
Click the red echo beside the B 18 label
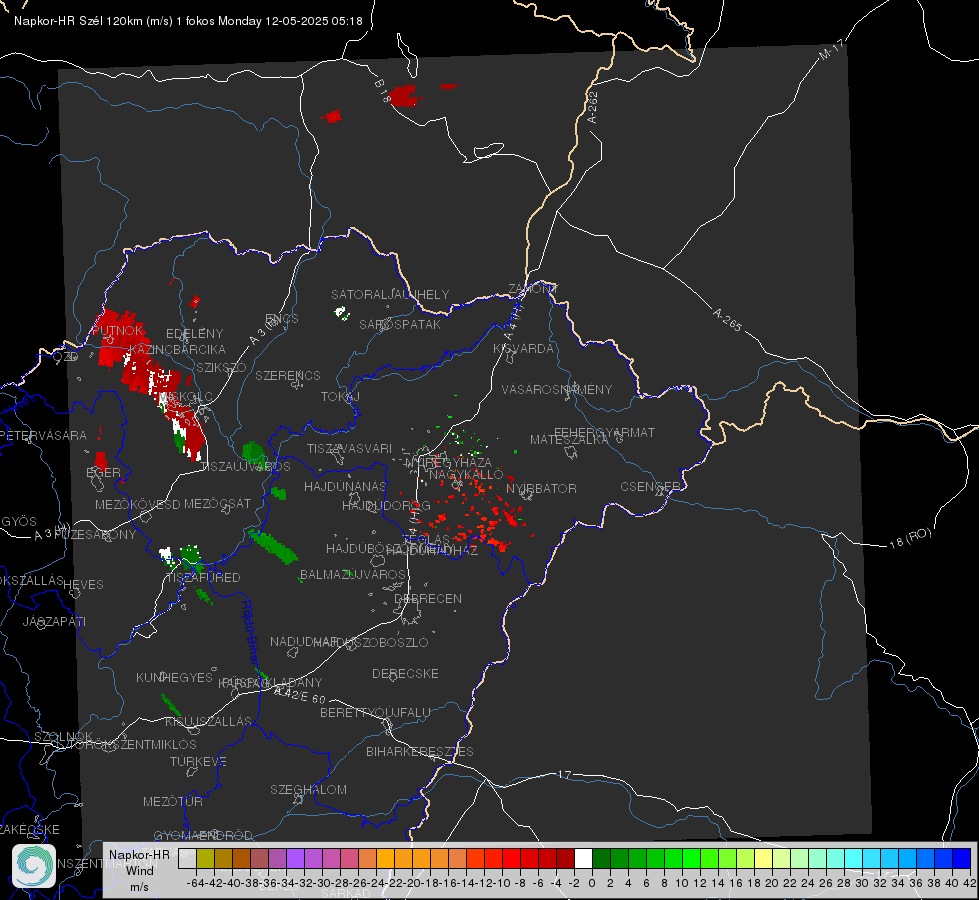pyautogui.click(x=403, y=96)
